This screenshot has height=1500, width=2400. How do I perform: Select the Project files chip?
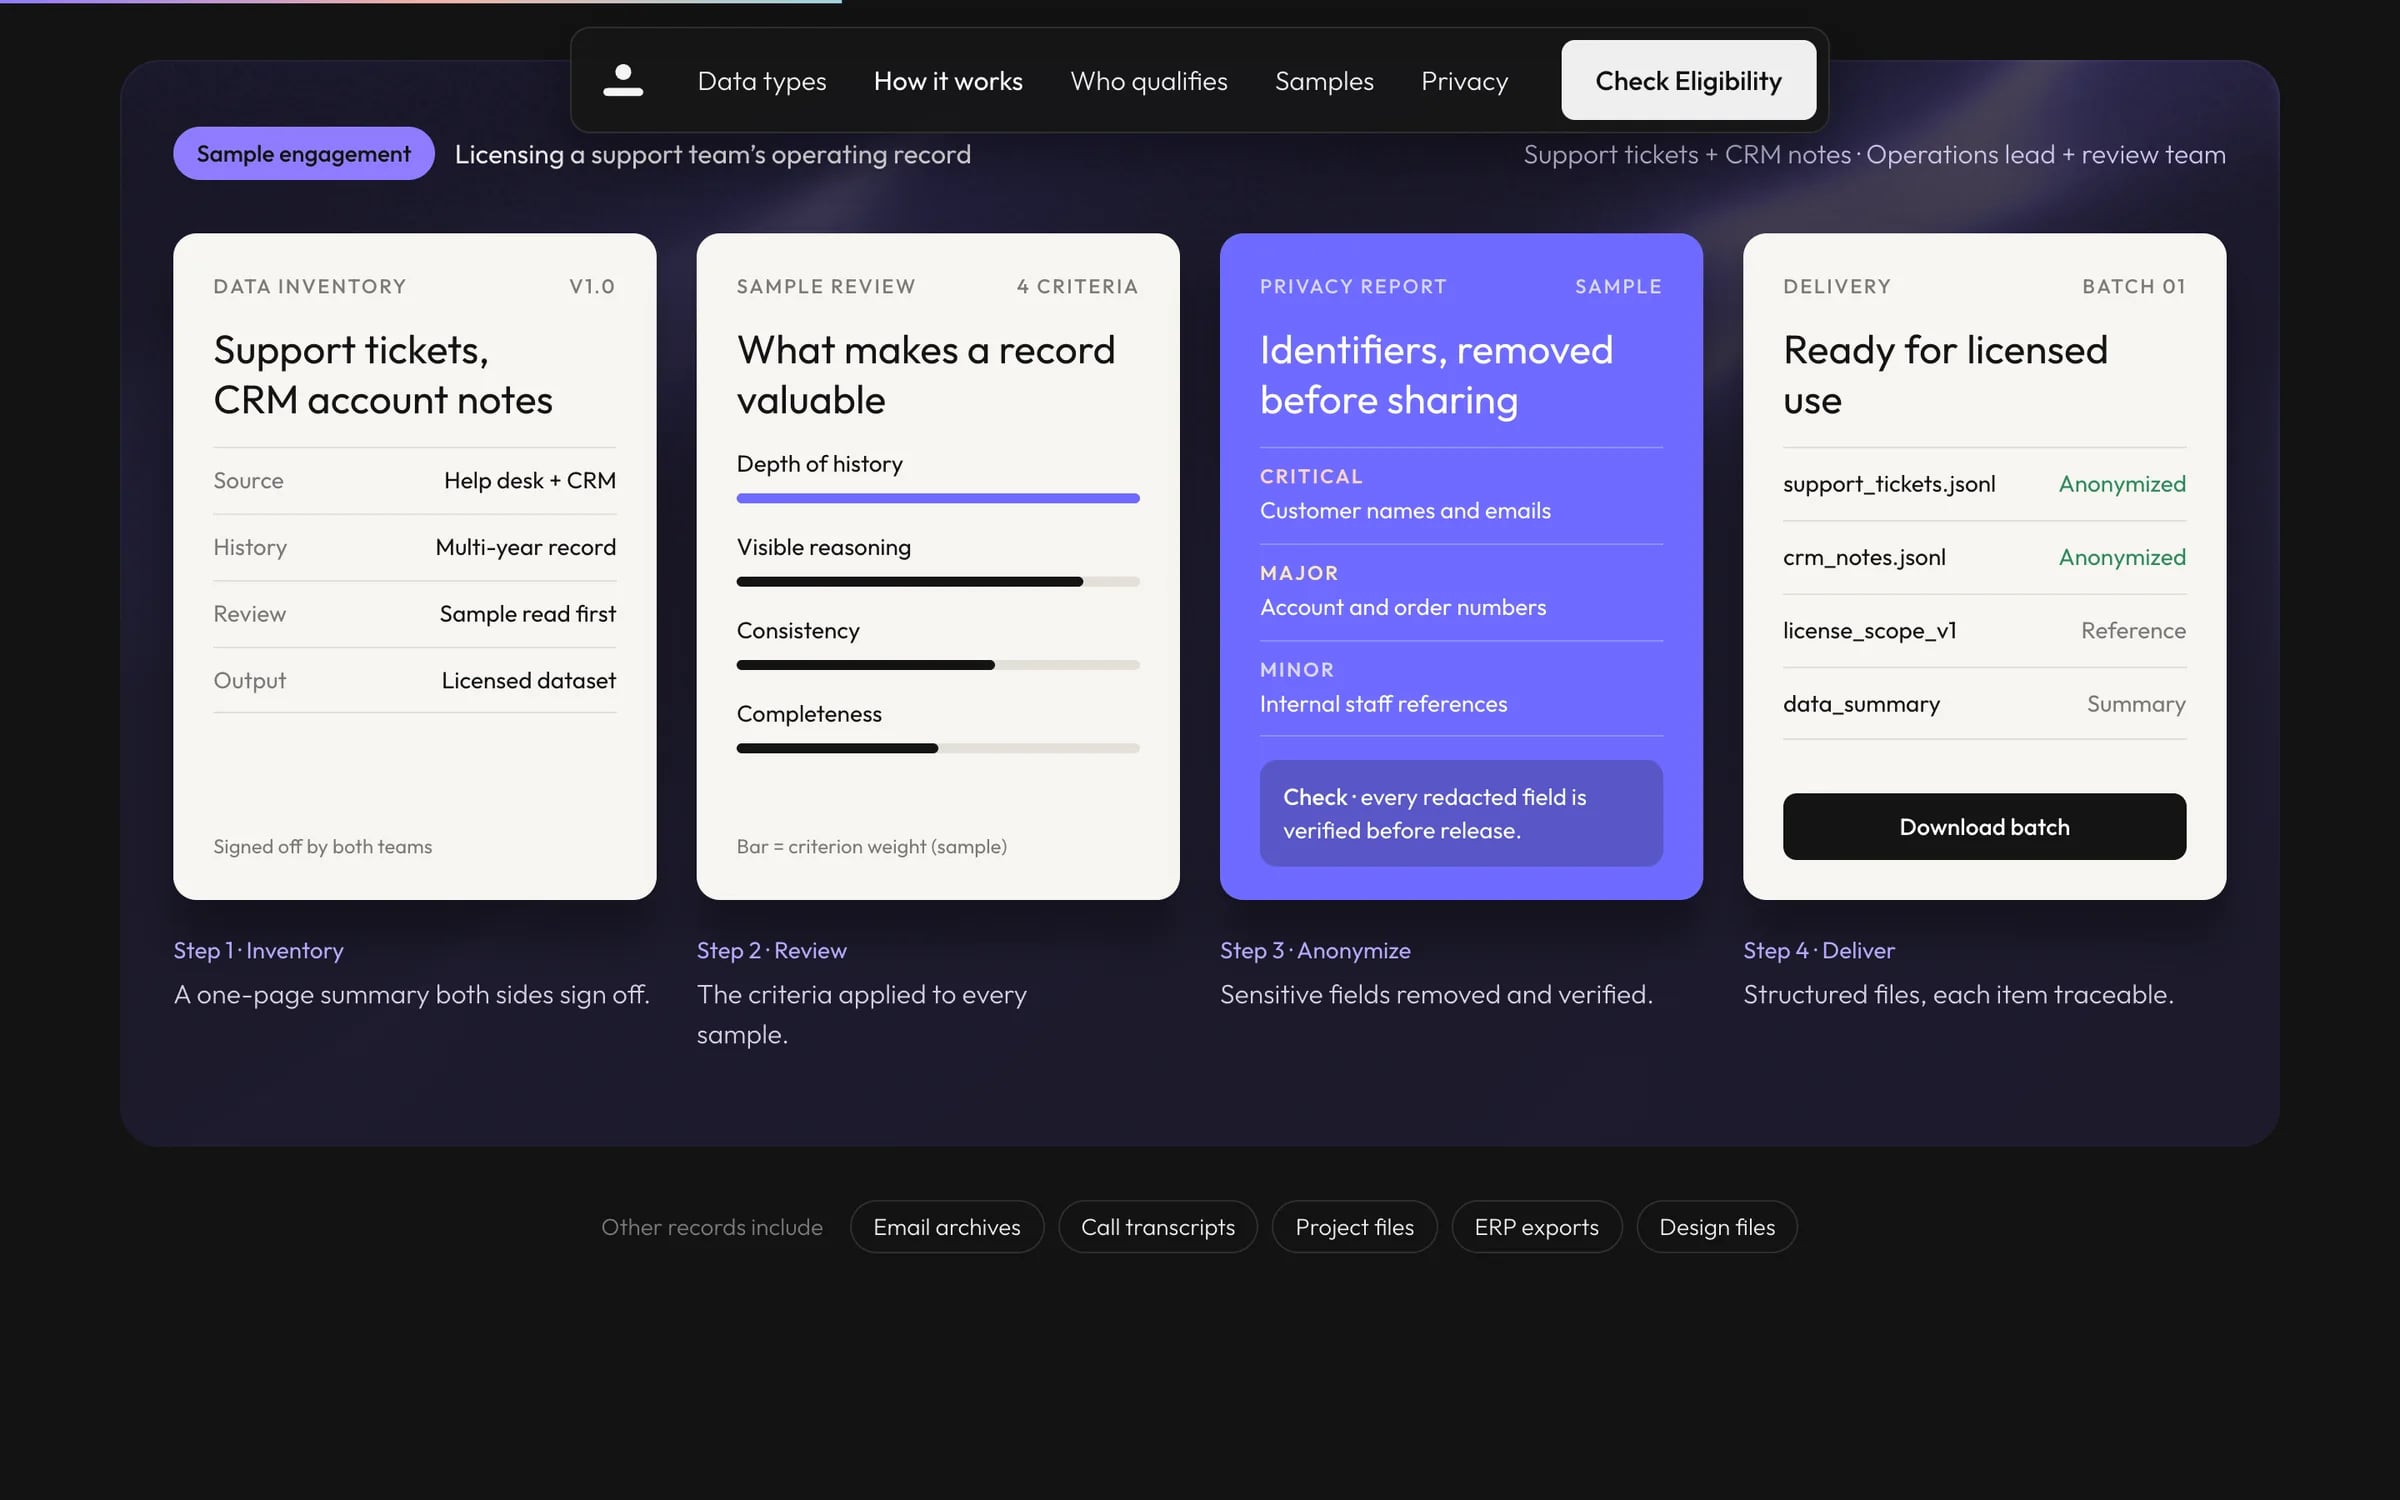pyautogui.click(x=1354, y=1226)
